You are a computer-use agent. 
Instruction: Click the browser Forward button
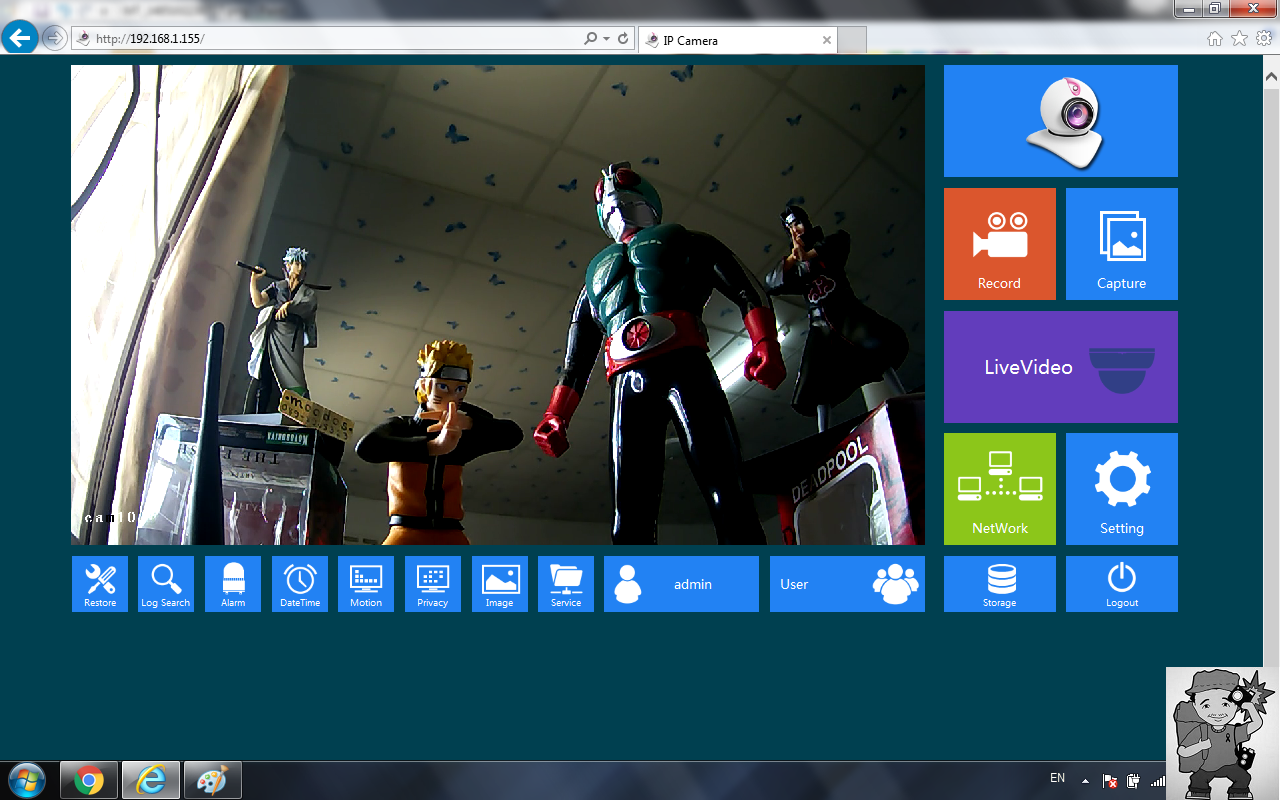point(54,39)
